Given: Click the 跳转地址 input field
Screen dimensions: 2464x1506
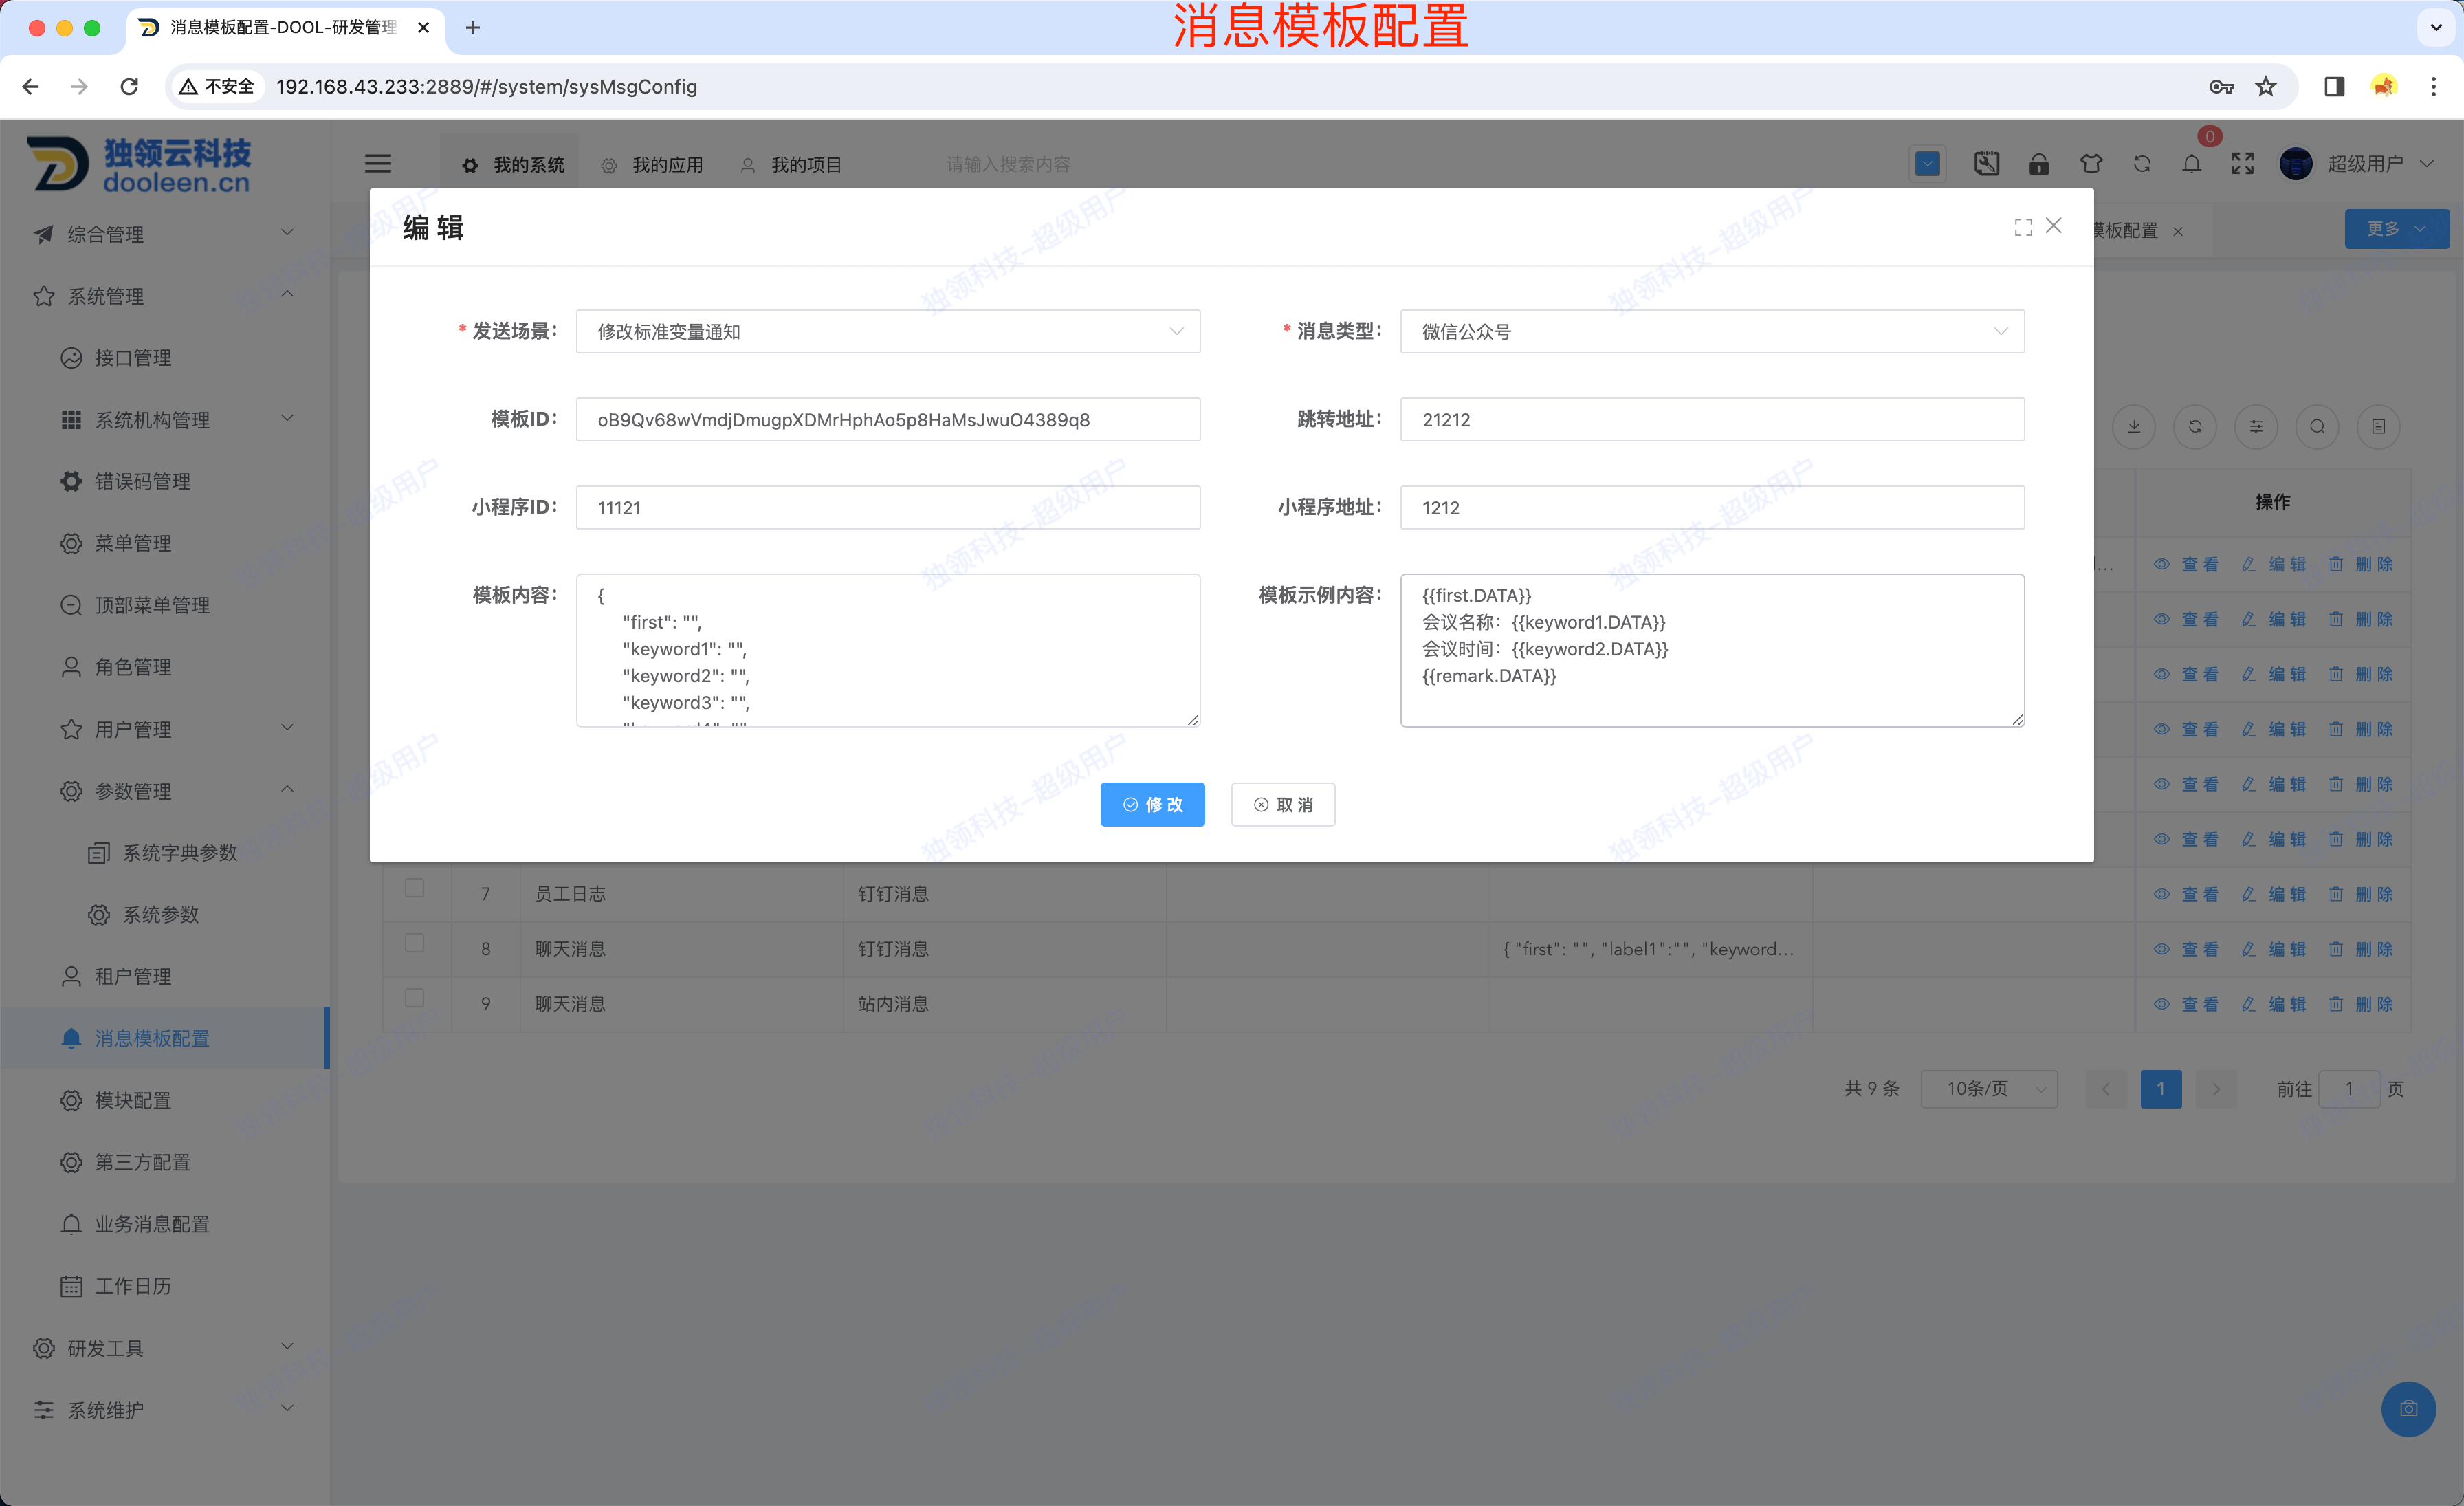Looking at the screenshot, I should [x=1712, y=420].
